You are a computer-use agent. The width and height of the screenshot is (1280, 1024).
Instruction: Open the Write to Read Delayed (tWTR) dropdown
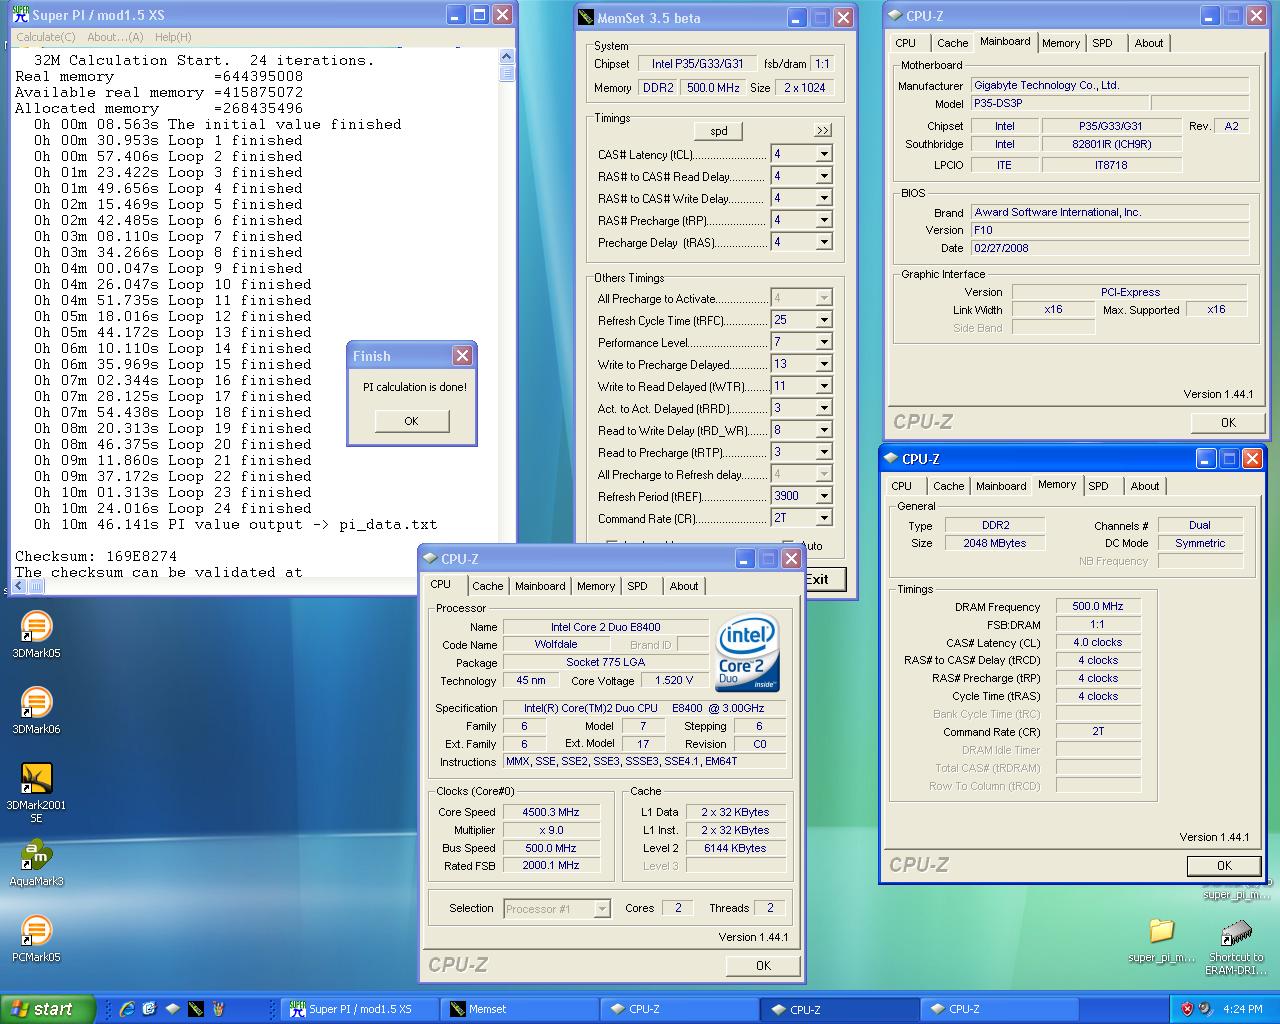824,386
